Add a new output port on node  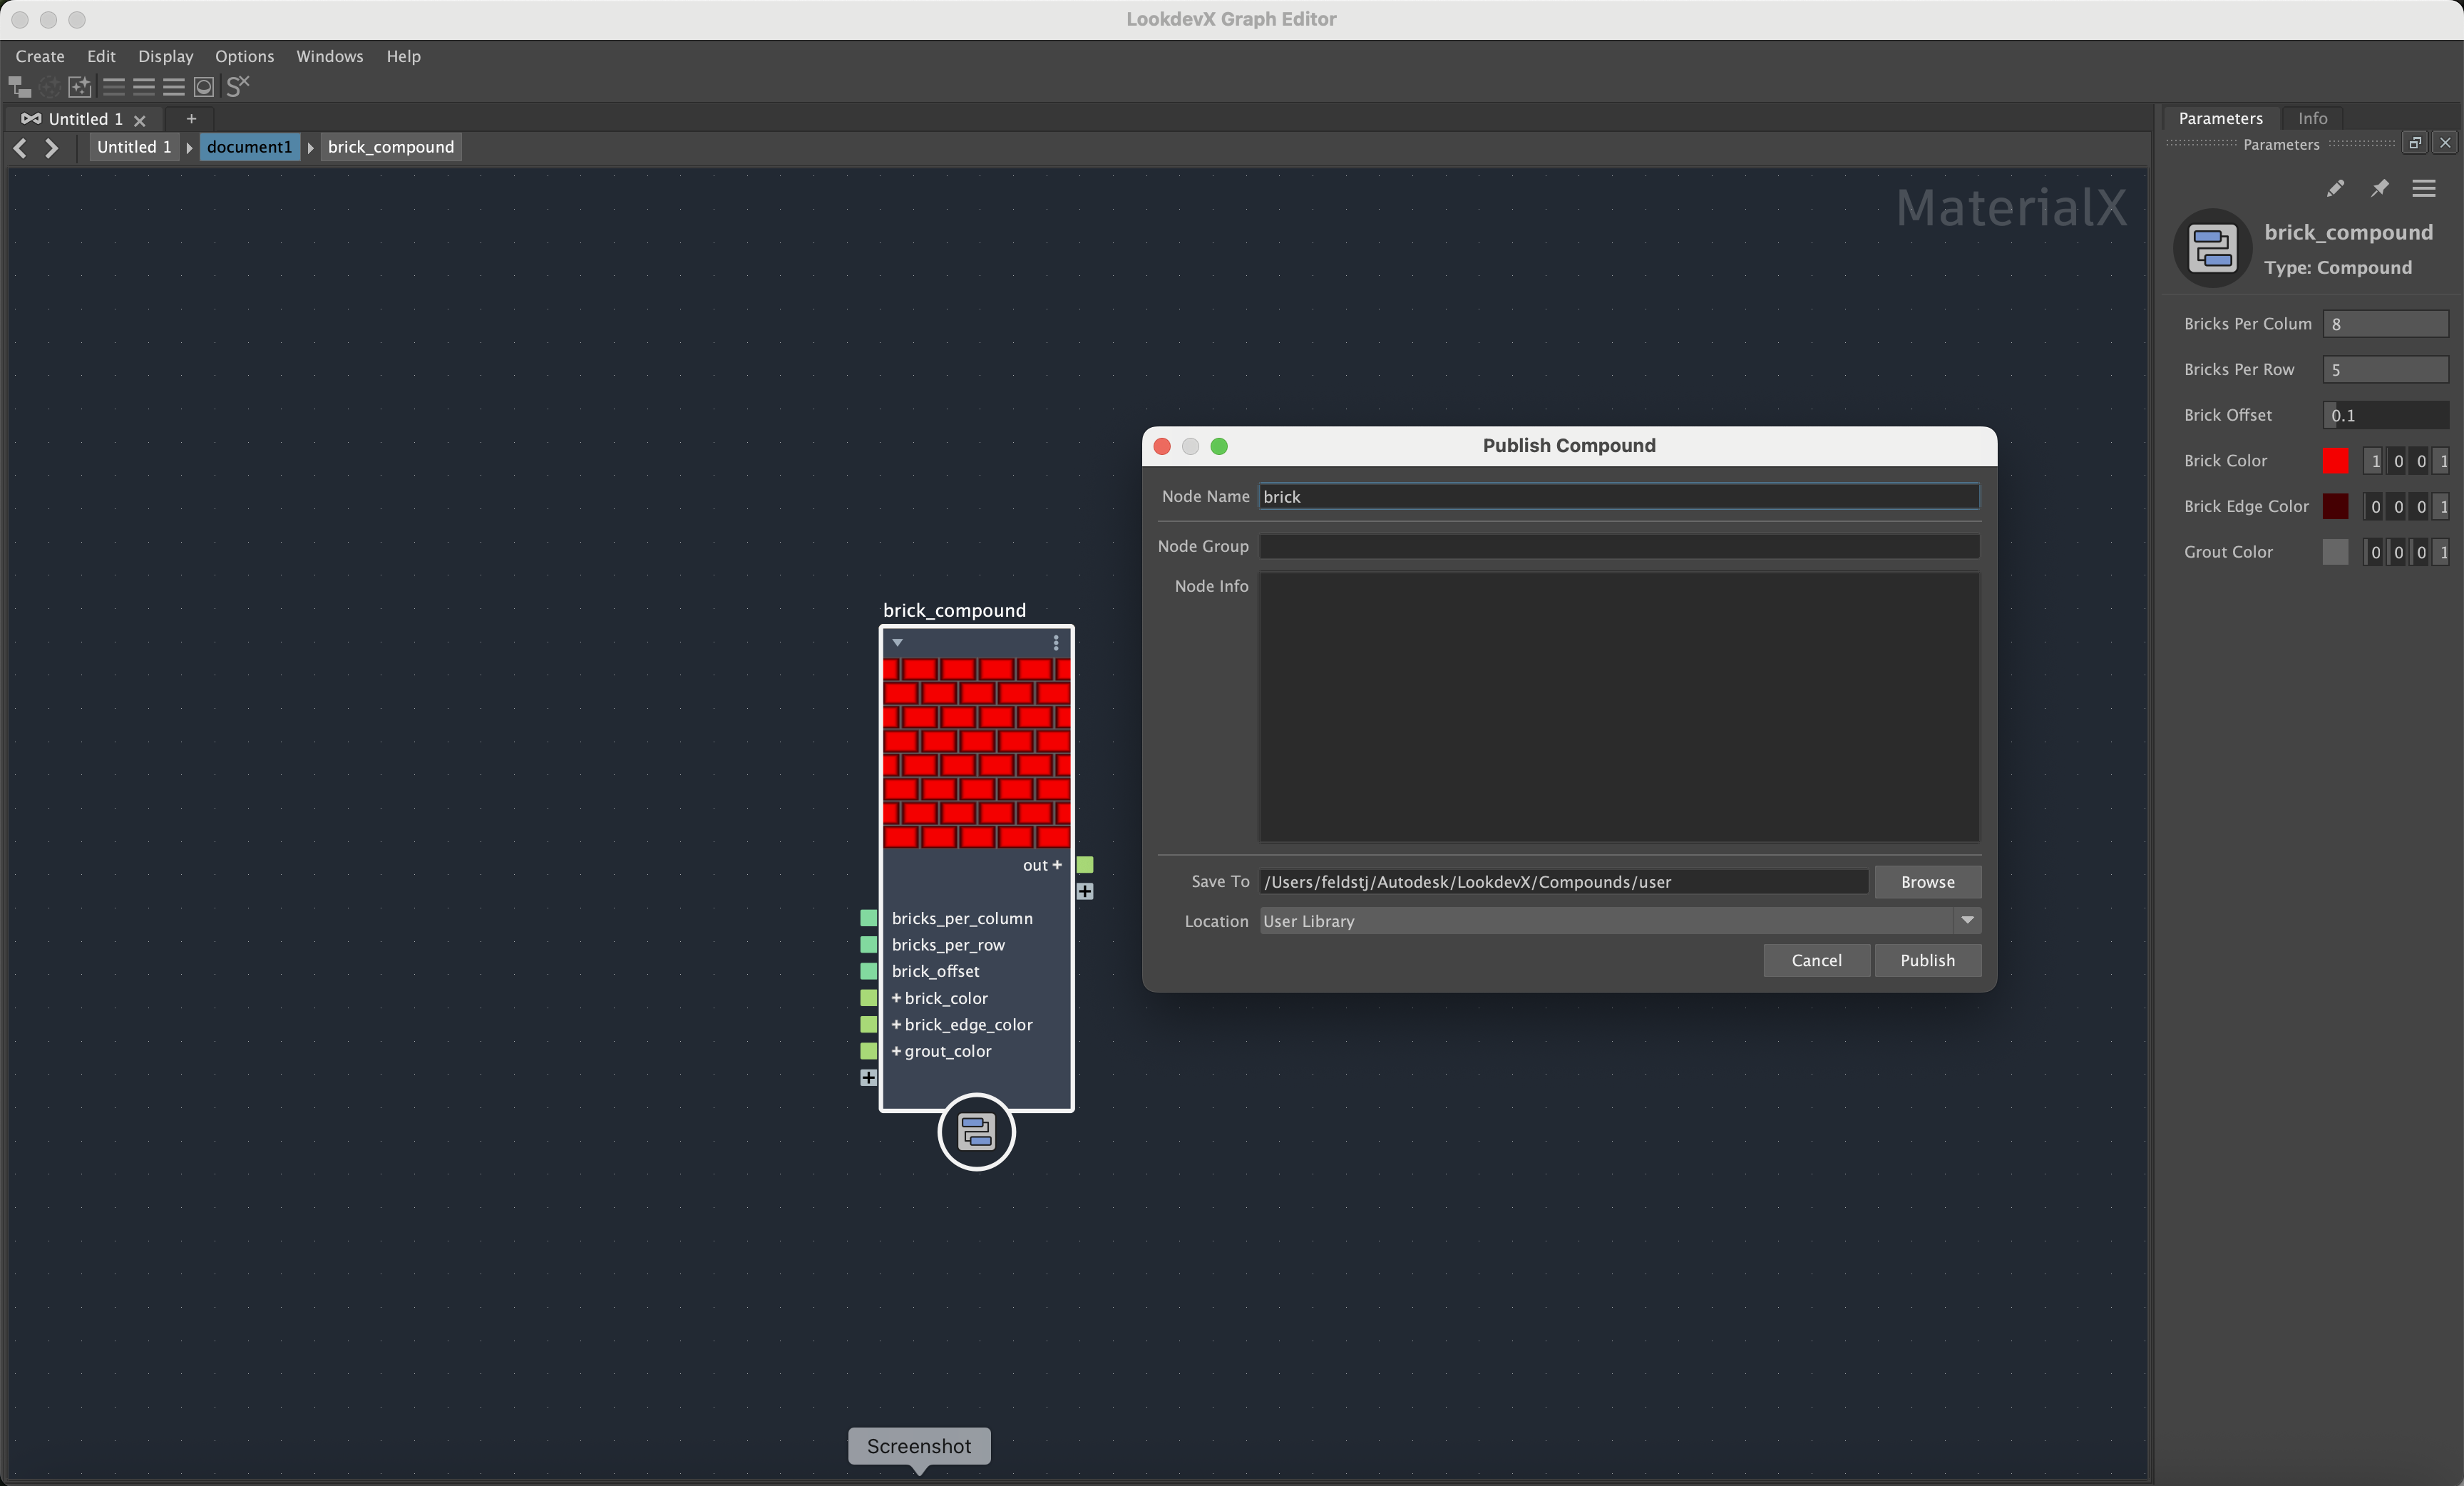(x=1085, y=891)
